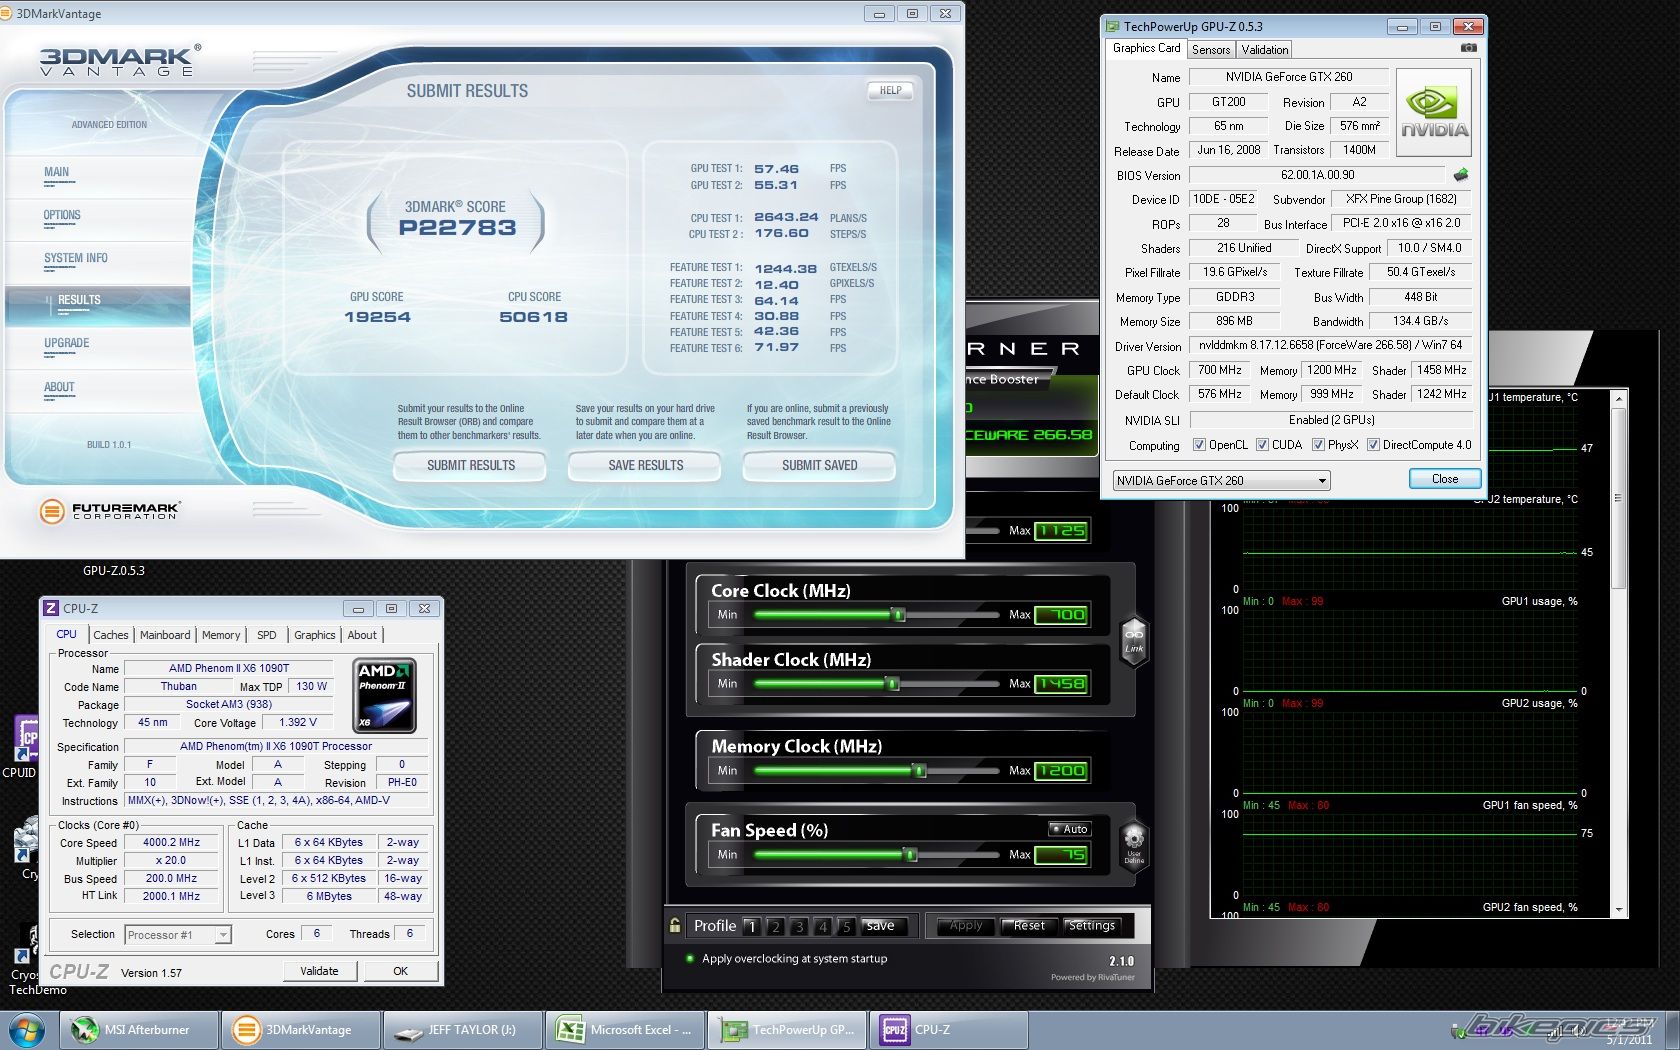Click the User Define fan icon
Image resolution: width=1680 pixels, height=1050 pixels.
pyautogui.click(x=1134, y=842)
